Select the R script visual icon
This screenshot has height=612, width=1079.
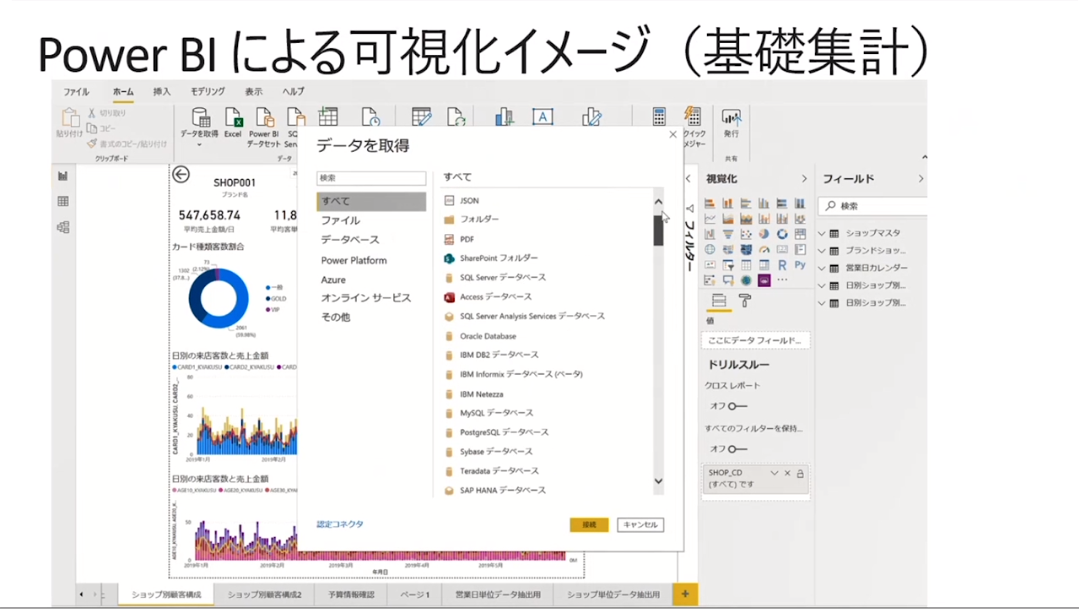pyautogui.click(x=782, y=265)
